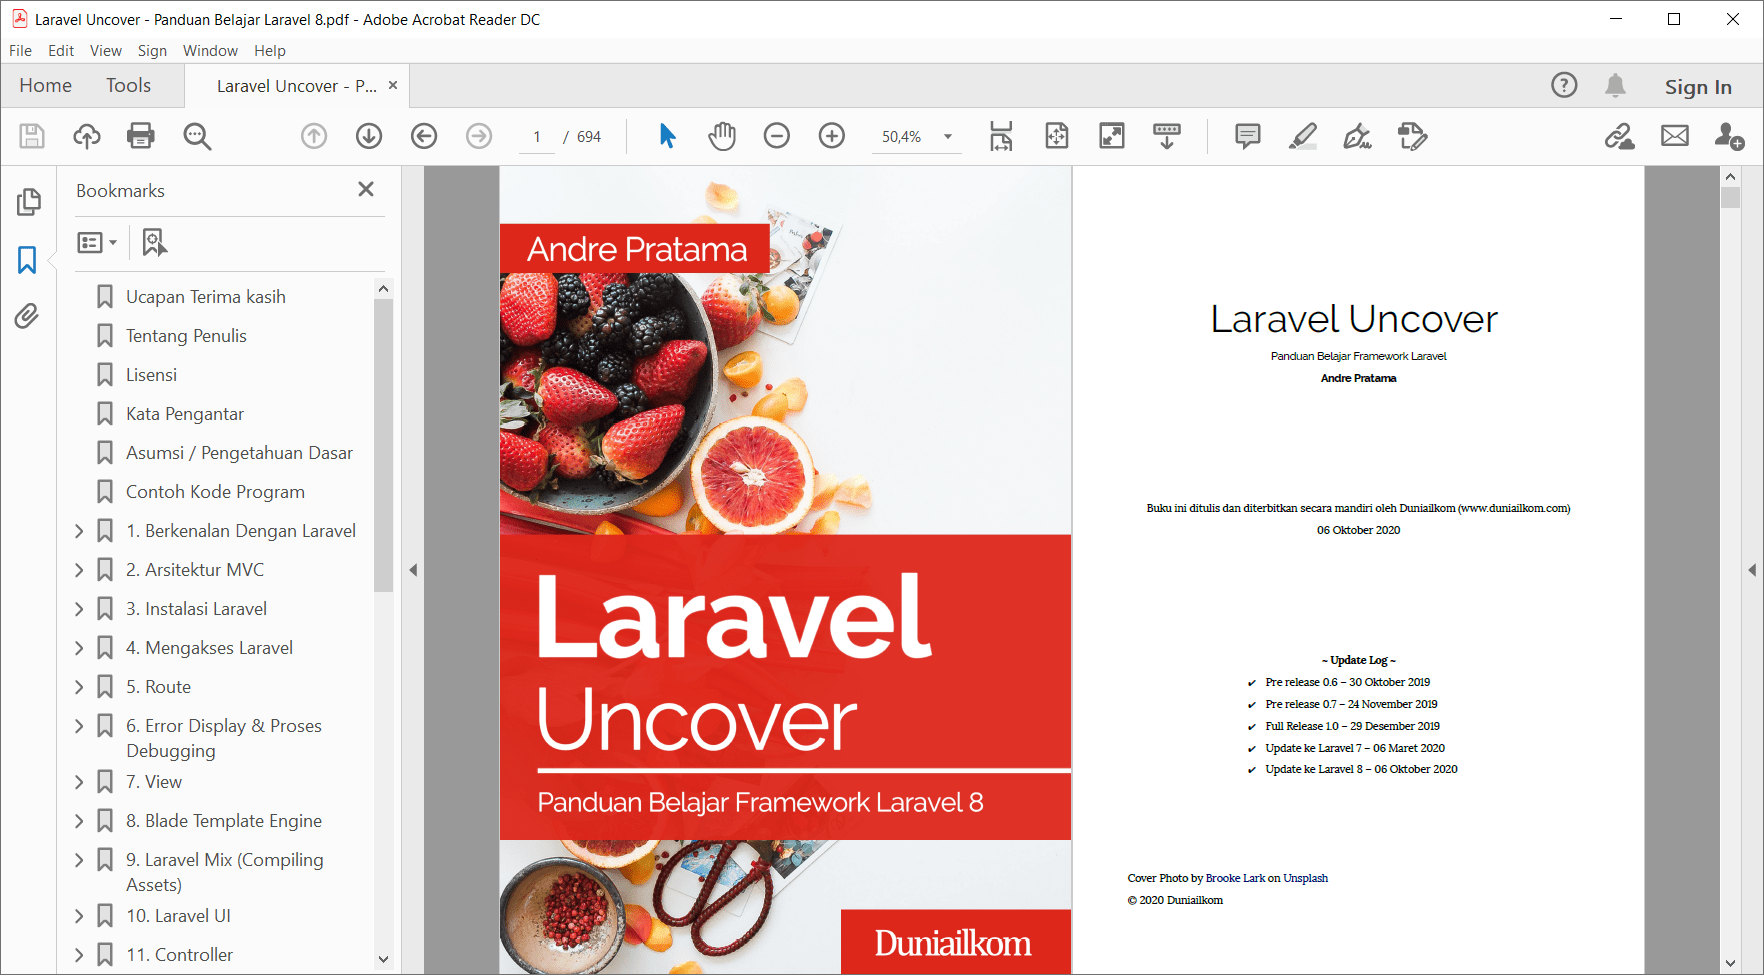This screenshot has height=975, width=1764.
Task: Open the View menu
Action: (106, 50)
